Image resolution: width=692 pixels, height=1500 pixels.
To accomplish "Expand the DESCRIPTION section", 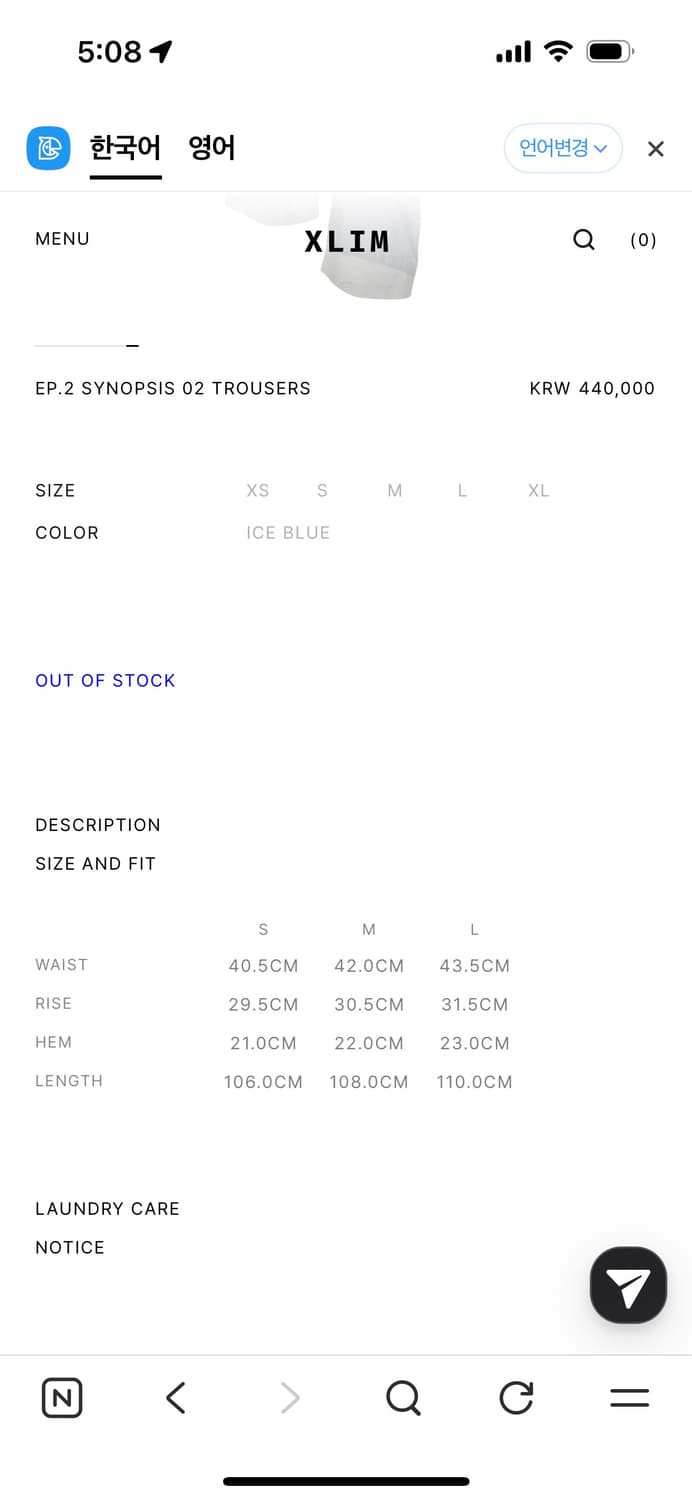I will click(x=98, y=825).
